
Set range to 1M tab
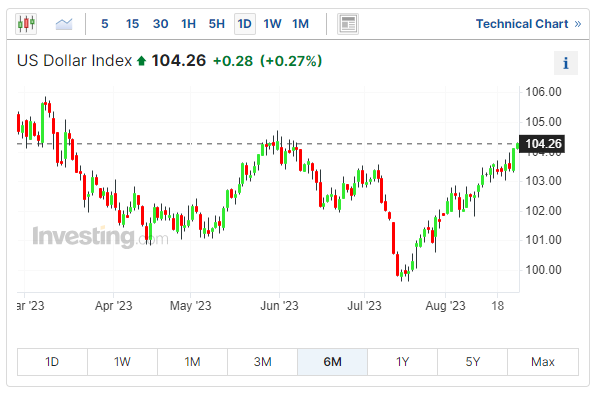[192, 362]
